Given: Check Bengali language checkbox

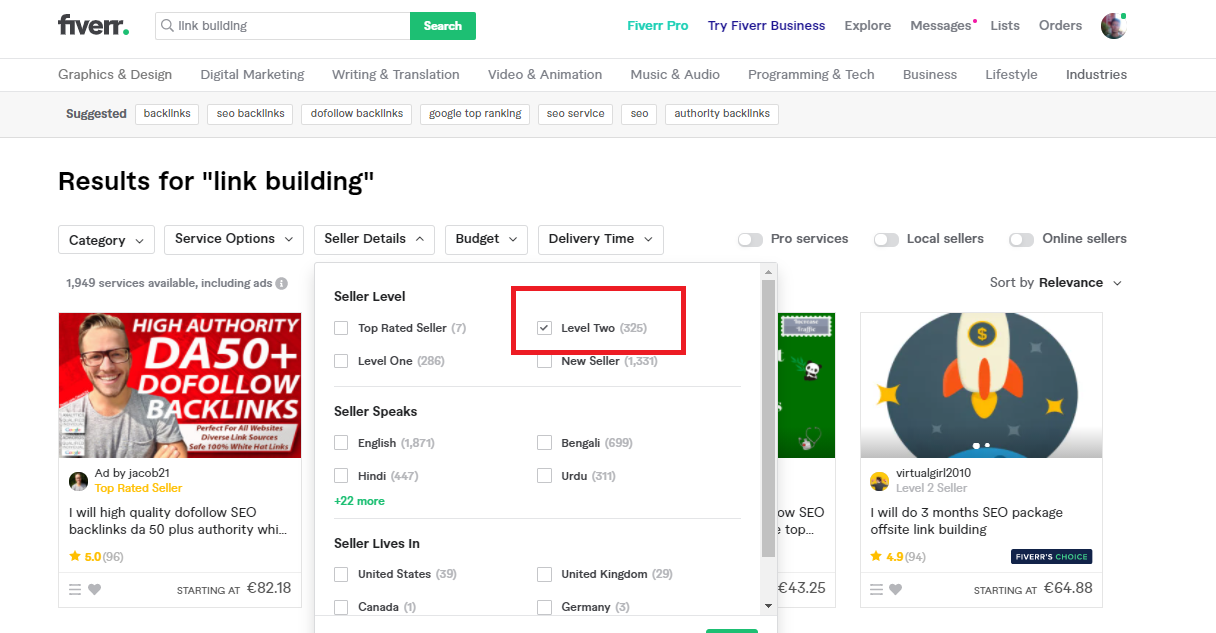Looking at the screenshot, I should click(544, 443).
